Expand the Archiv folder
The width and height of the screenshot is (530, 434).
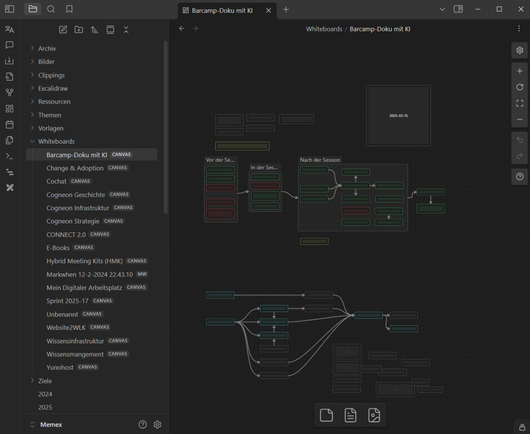(32, 48)
